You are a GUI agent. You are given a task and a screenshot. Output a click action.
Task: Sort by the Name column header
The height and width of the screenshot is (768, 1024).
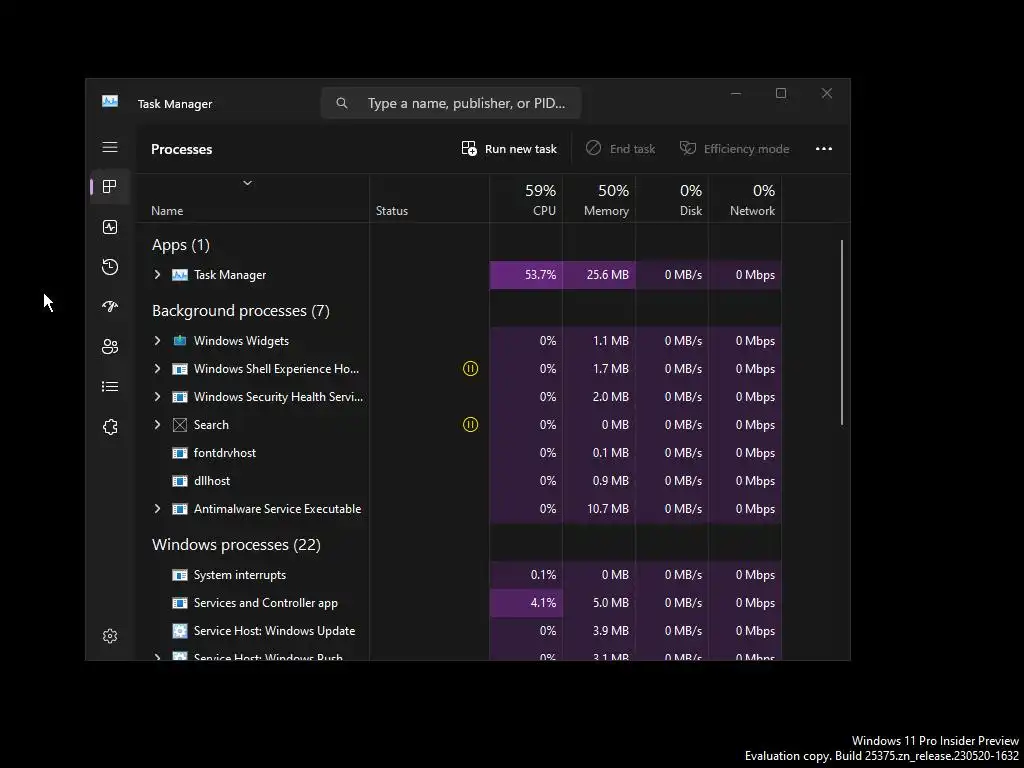coord(252,199)
